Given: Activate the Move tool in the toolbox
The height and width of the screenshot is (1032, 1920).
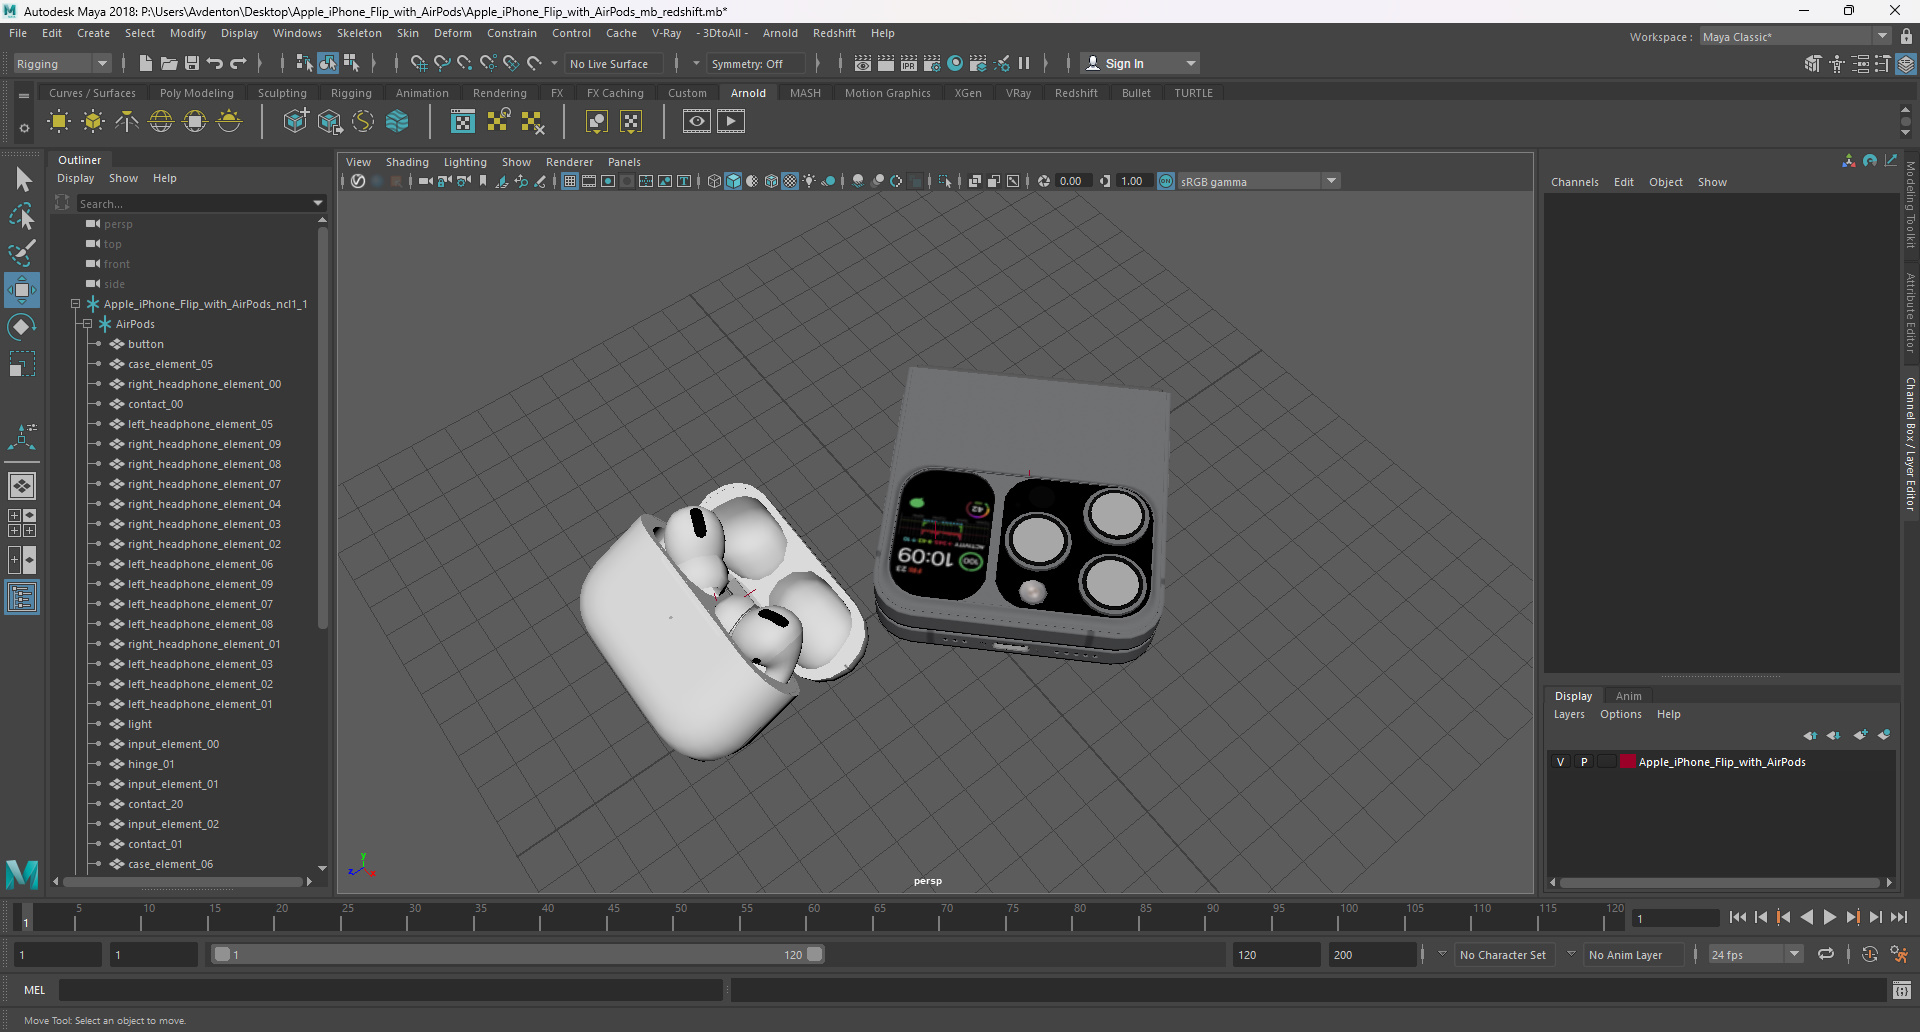Looking at the screenshot, I should point(22,290).
